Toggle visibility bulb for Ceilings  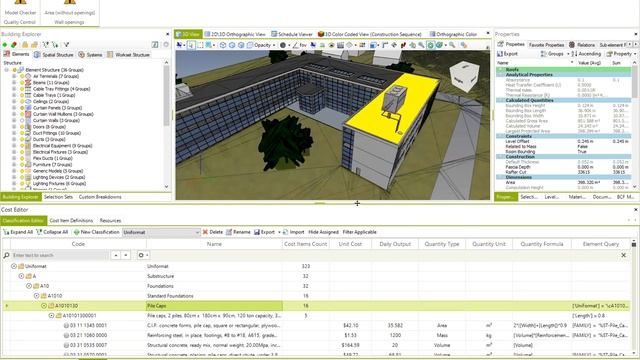pyautogui.click(x=22, y=102)
